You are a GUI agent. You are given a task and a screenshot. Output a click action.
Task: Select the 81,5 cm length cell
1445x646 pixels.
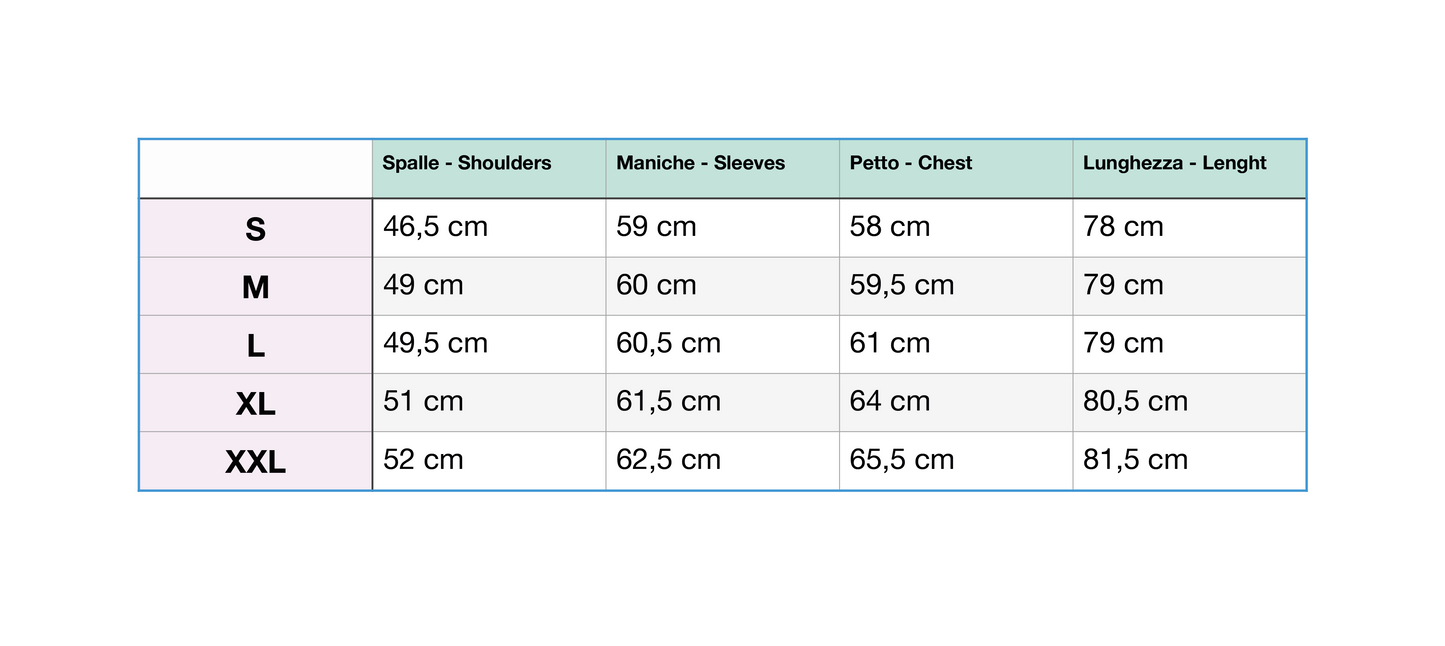(1135, 460)
